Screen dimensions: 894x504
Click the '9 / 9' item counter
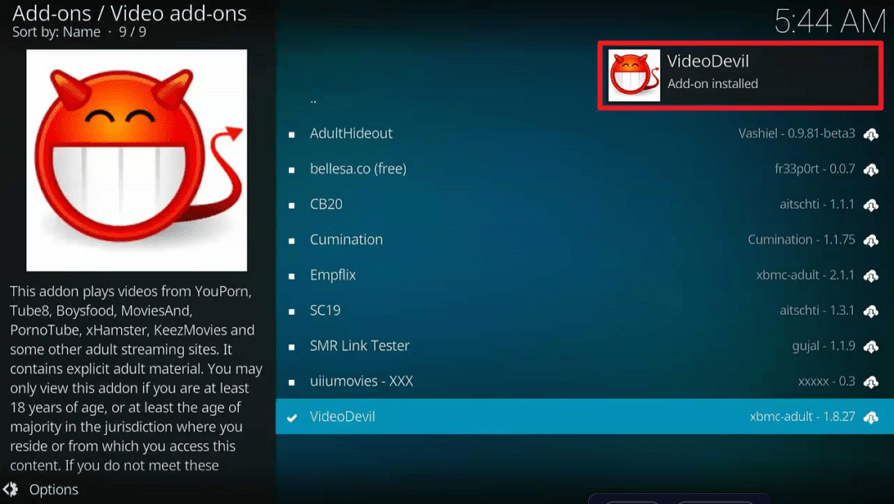(132, 32)
